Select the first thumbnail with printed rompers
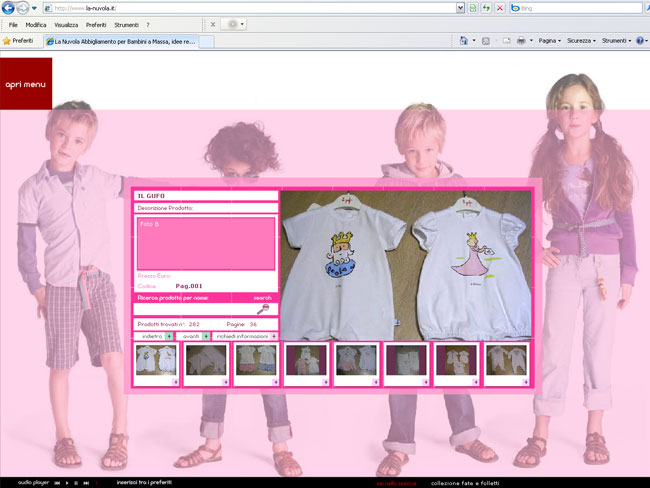650x488 pixels. point(156,360)
